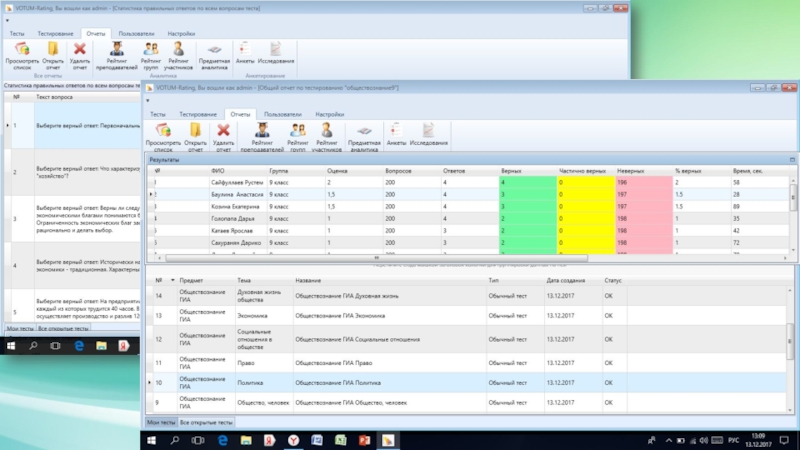800x450 pixels.
Task: Open Рейтинг преподавателей in front window
Action: 264,129
